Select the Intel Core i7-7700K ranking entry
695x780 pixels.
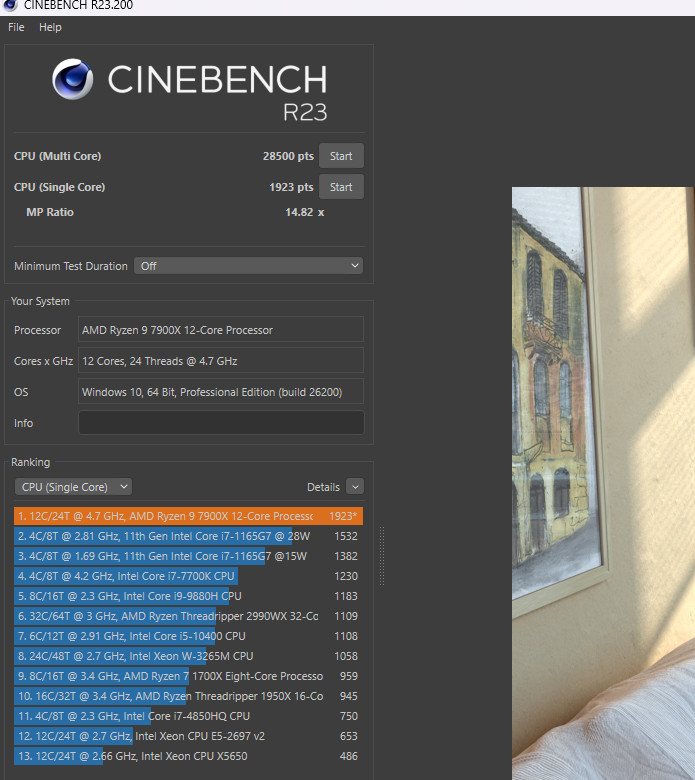tap(188, 576)
